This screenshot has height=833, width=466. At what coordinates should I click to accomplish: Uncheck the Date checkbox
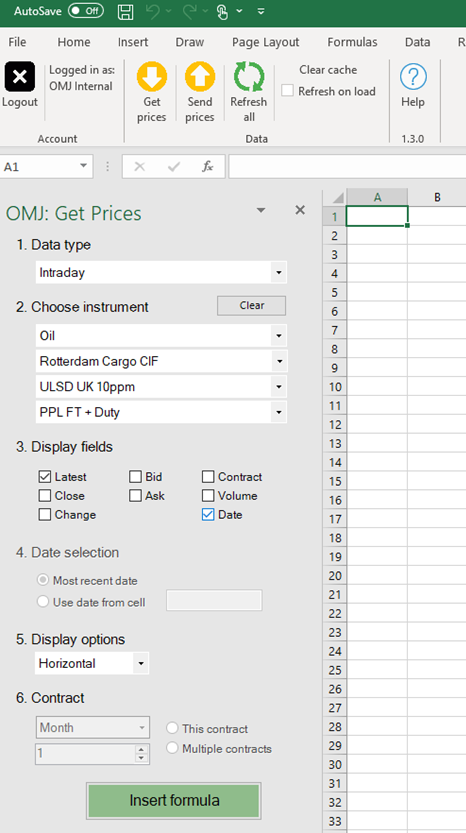tap(208, 515)
